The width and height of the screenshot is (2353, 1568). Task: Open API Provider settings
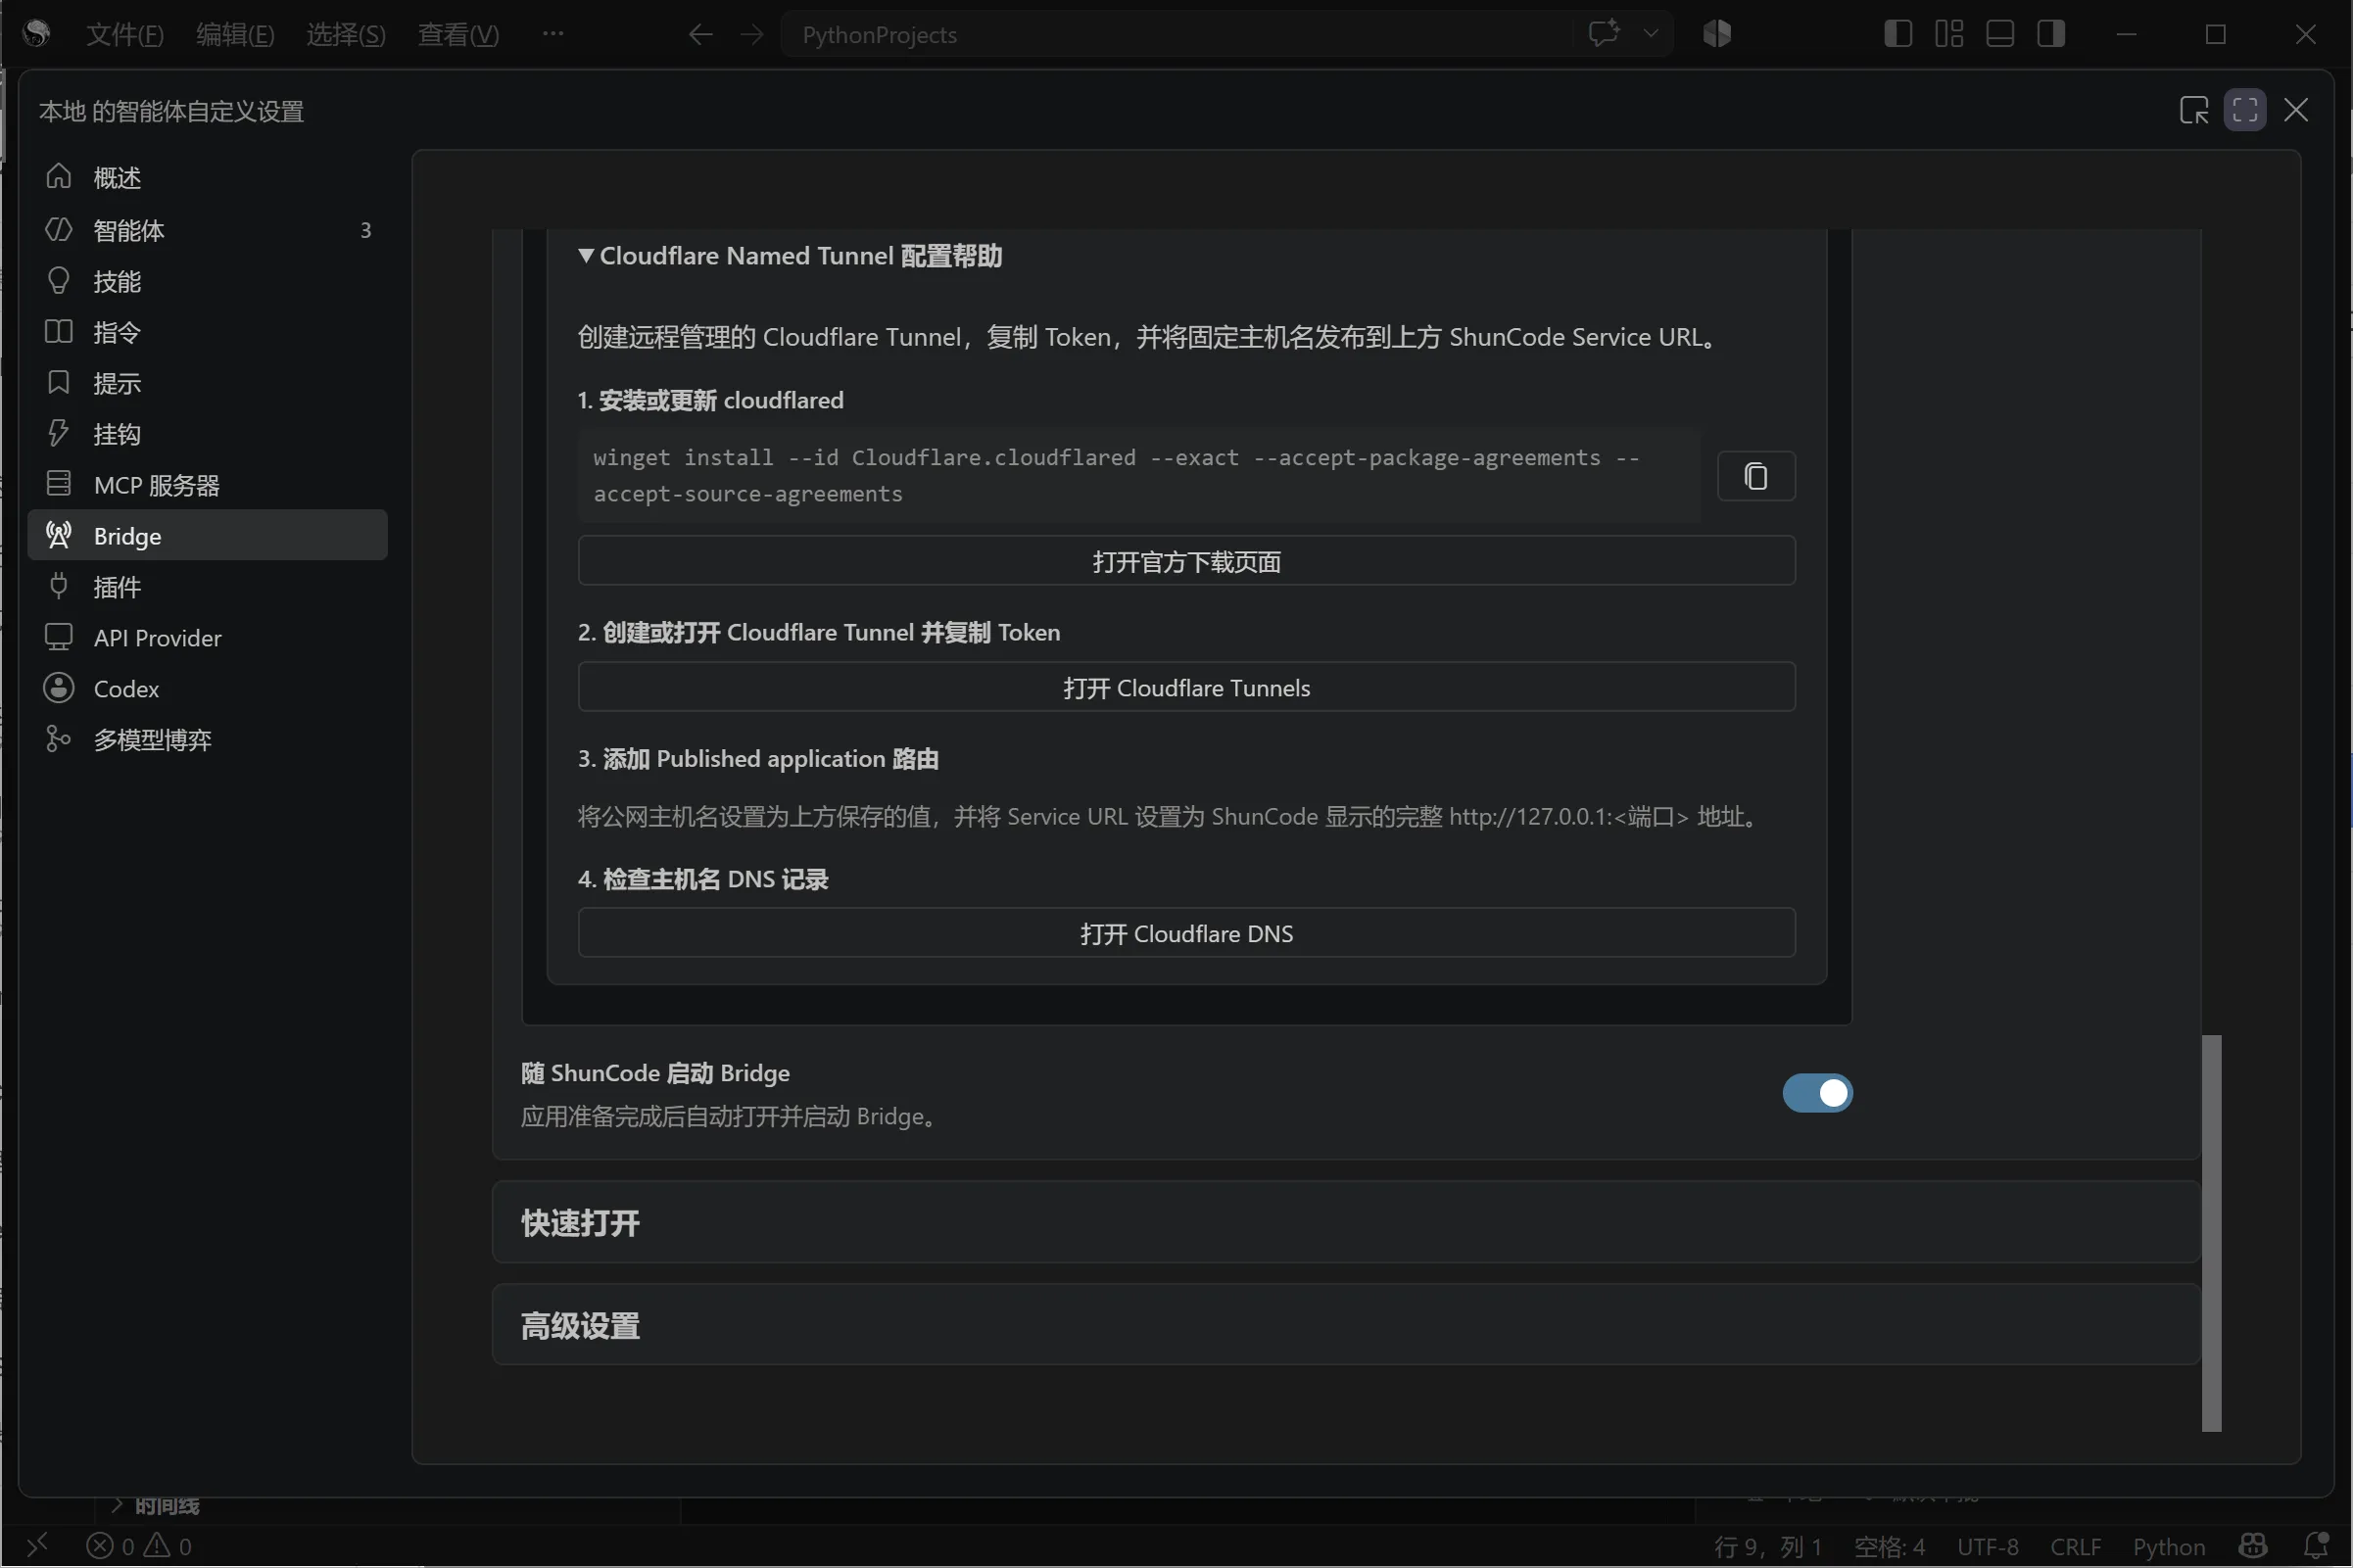[x=207, y=638]
